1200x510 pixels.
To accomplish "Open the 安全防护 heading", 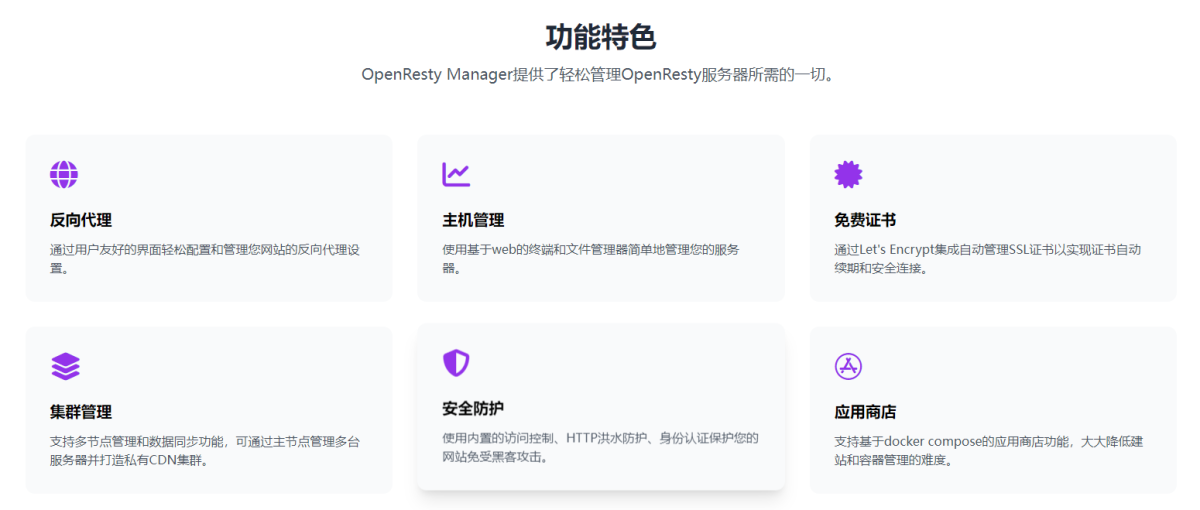I will [473, 408].
